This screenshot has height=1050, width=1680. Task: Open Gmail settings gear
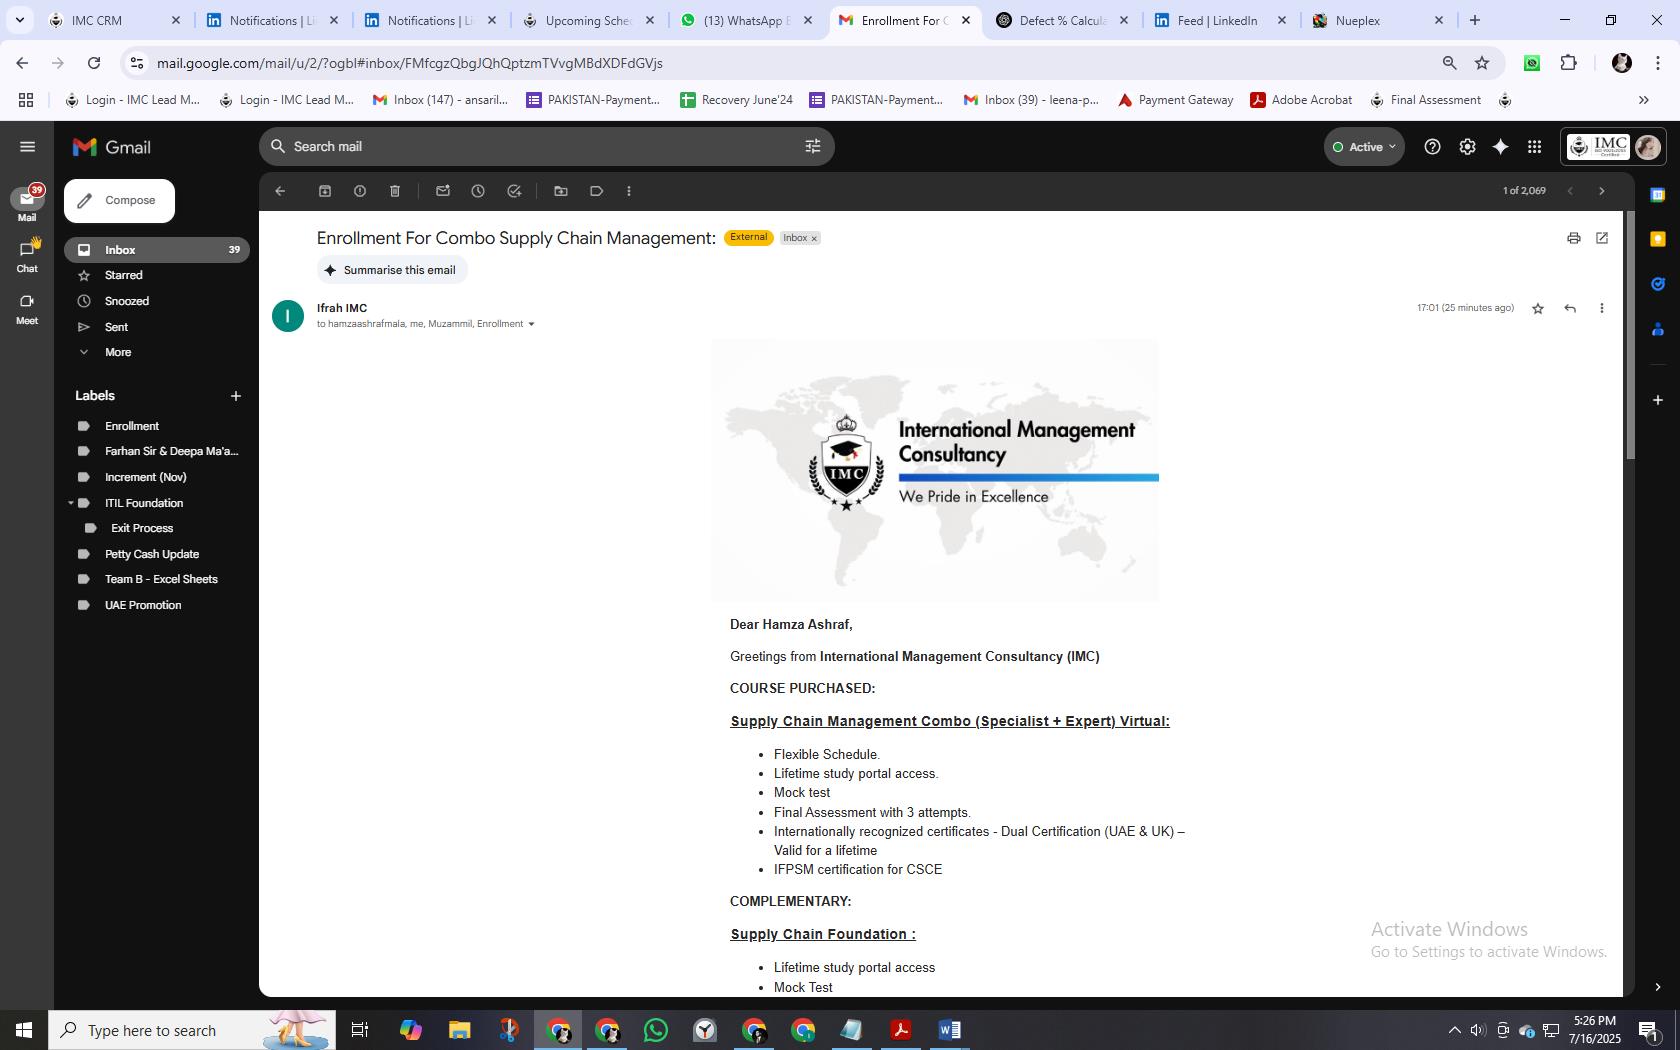tap(1467, 147)
